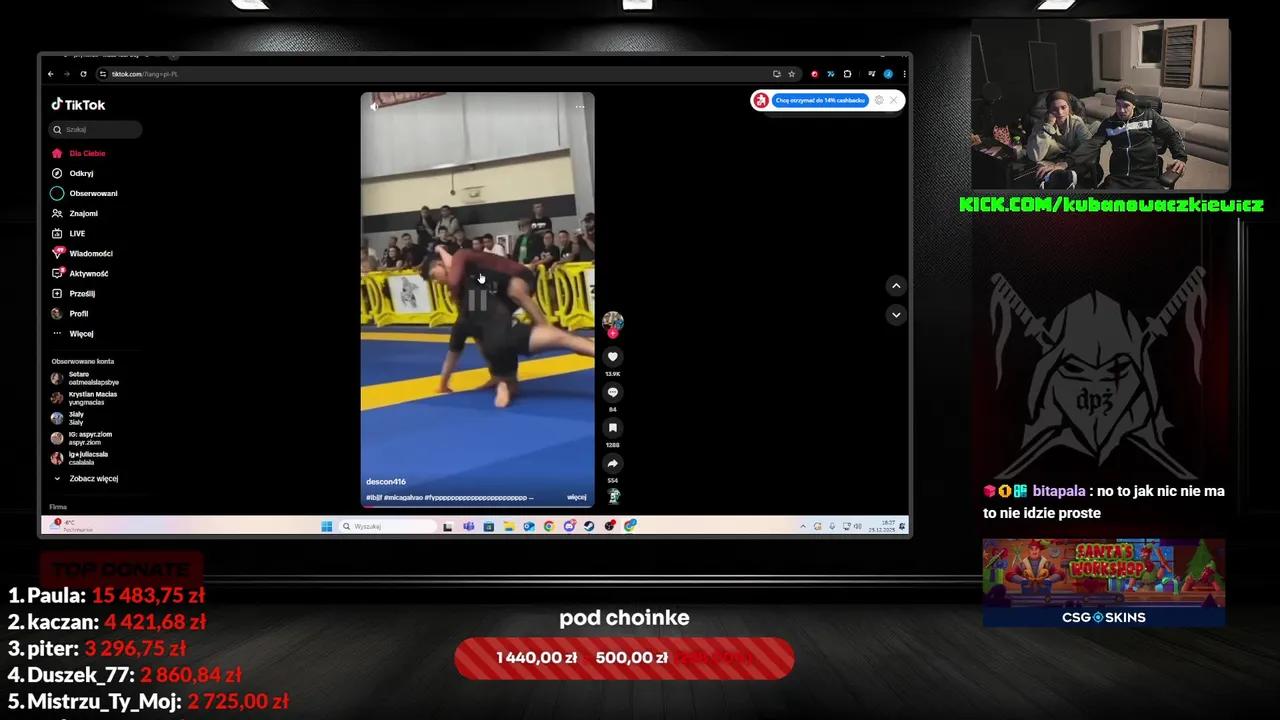
Task: Open the Windows Start menu in taskbar
Action: [x=326, y=526]
